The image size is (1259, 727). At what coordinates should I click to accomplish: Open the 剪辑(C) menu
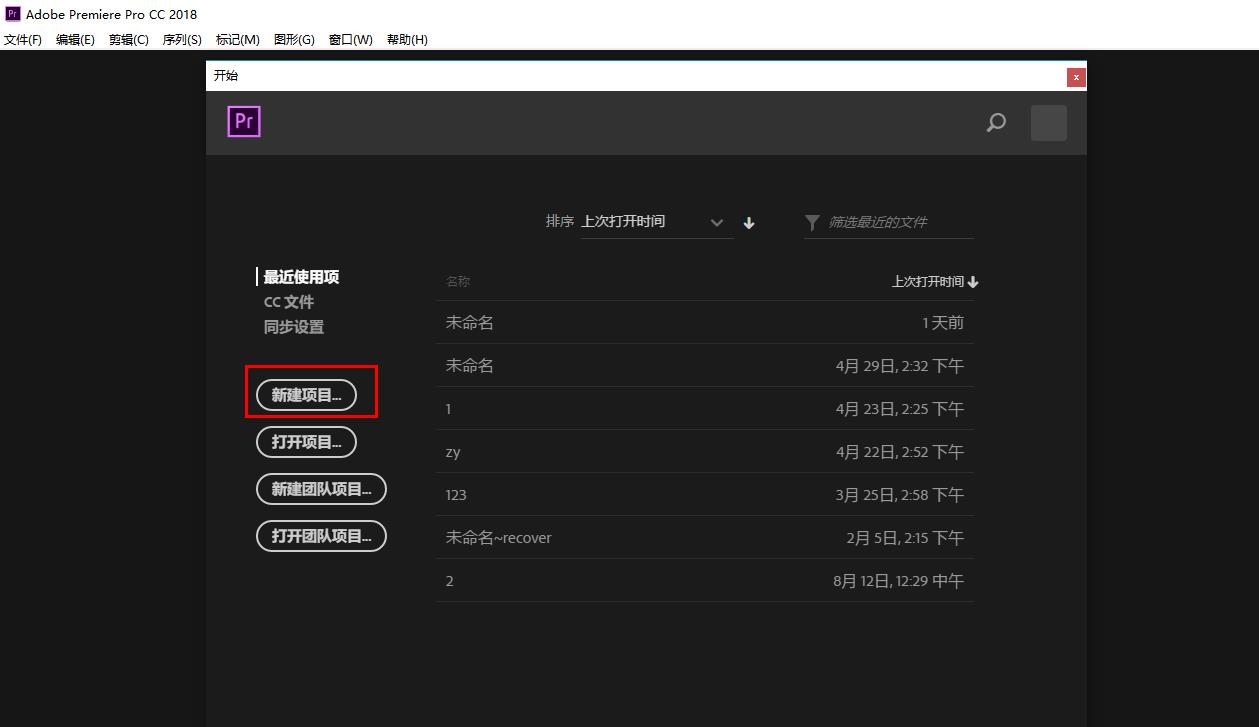point(129,40)
